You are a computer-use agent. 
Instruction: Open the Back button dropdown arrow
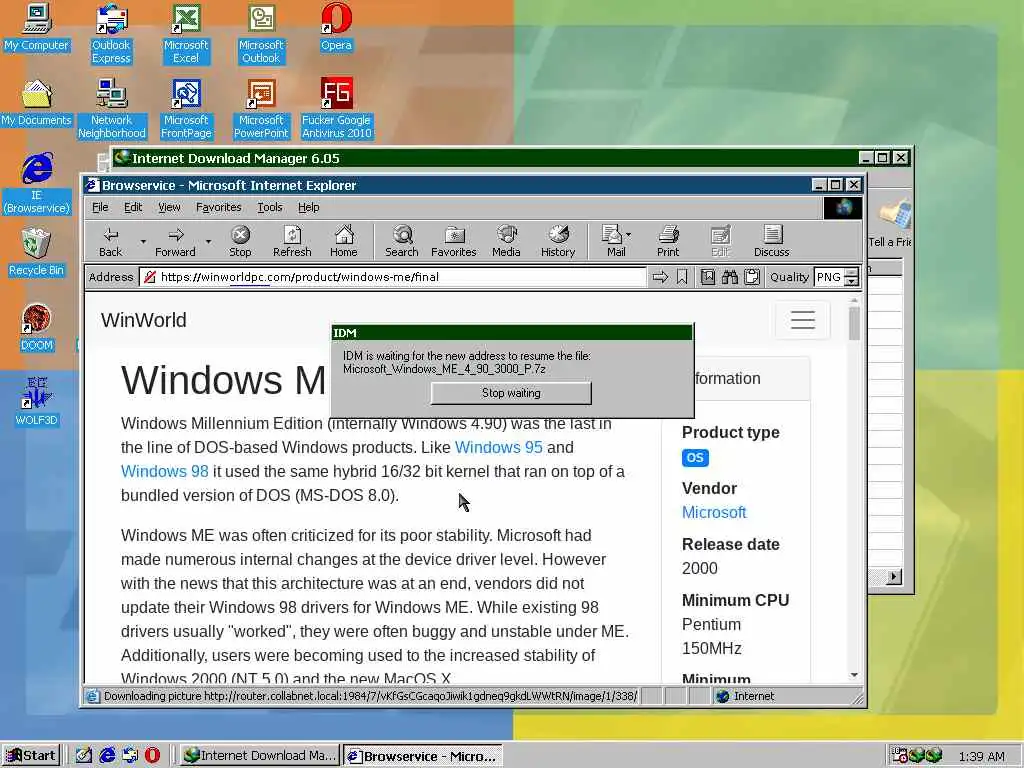click(x=142, y=242)
